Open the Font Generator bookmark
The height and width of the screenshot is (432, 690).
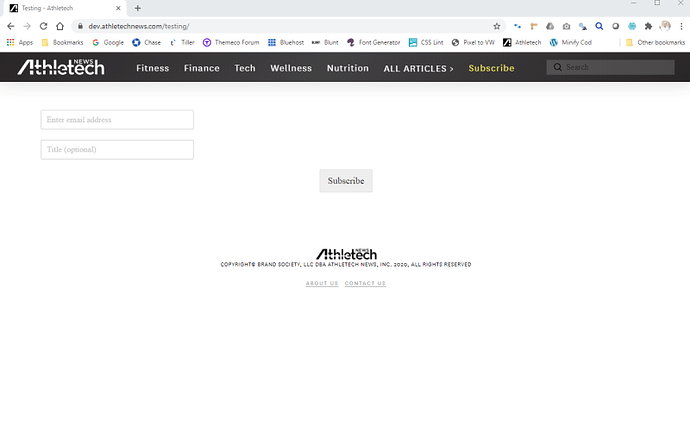coord(374,43)
